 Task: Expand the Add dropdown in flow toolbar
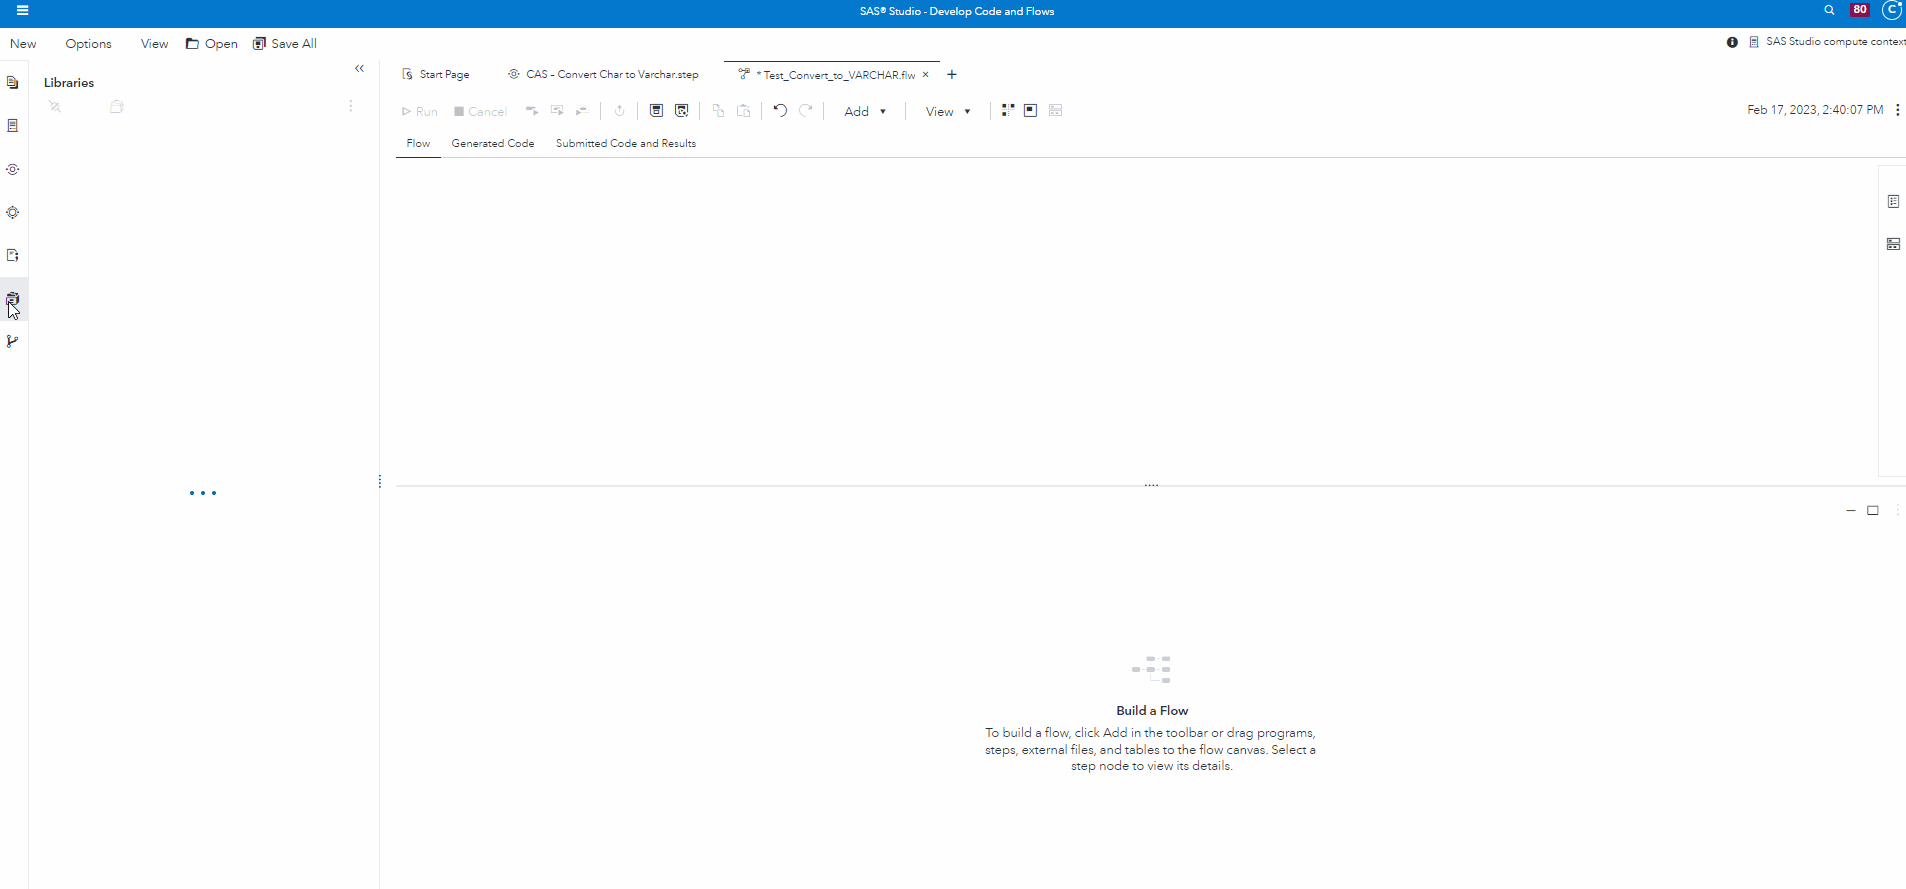click(865, 112)
